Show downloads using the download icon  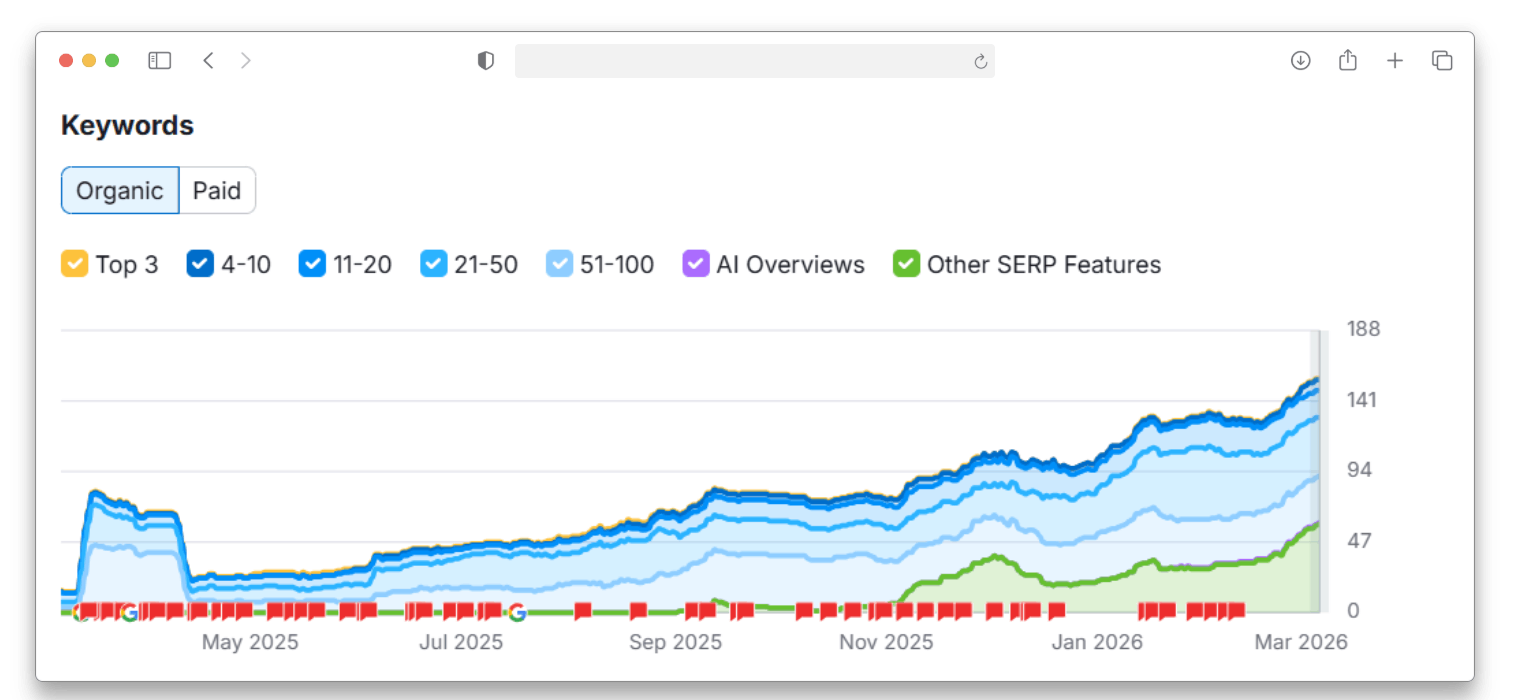pyautogui.click(x=1300, y=61)
